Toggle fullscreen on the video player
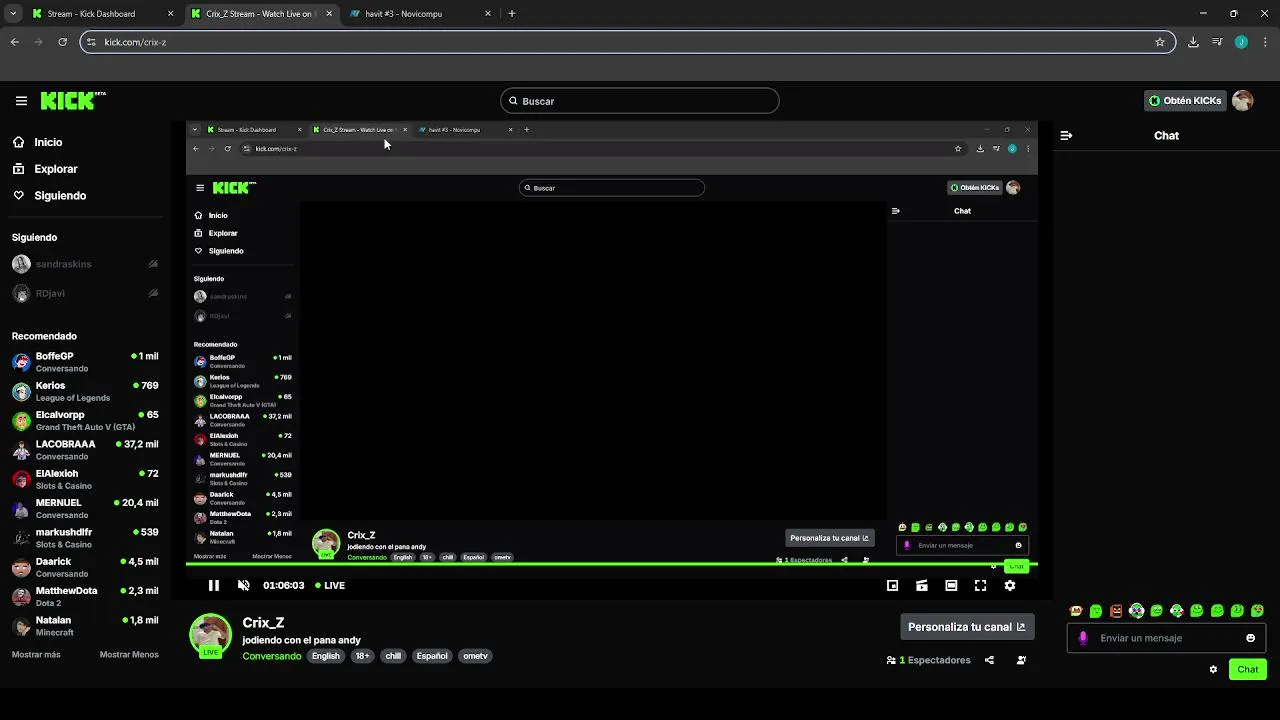This screenshot has height=720, width=1280. point(980,586)
